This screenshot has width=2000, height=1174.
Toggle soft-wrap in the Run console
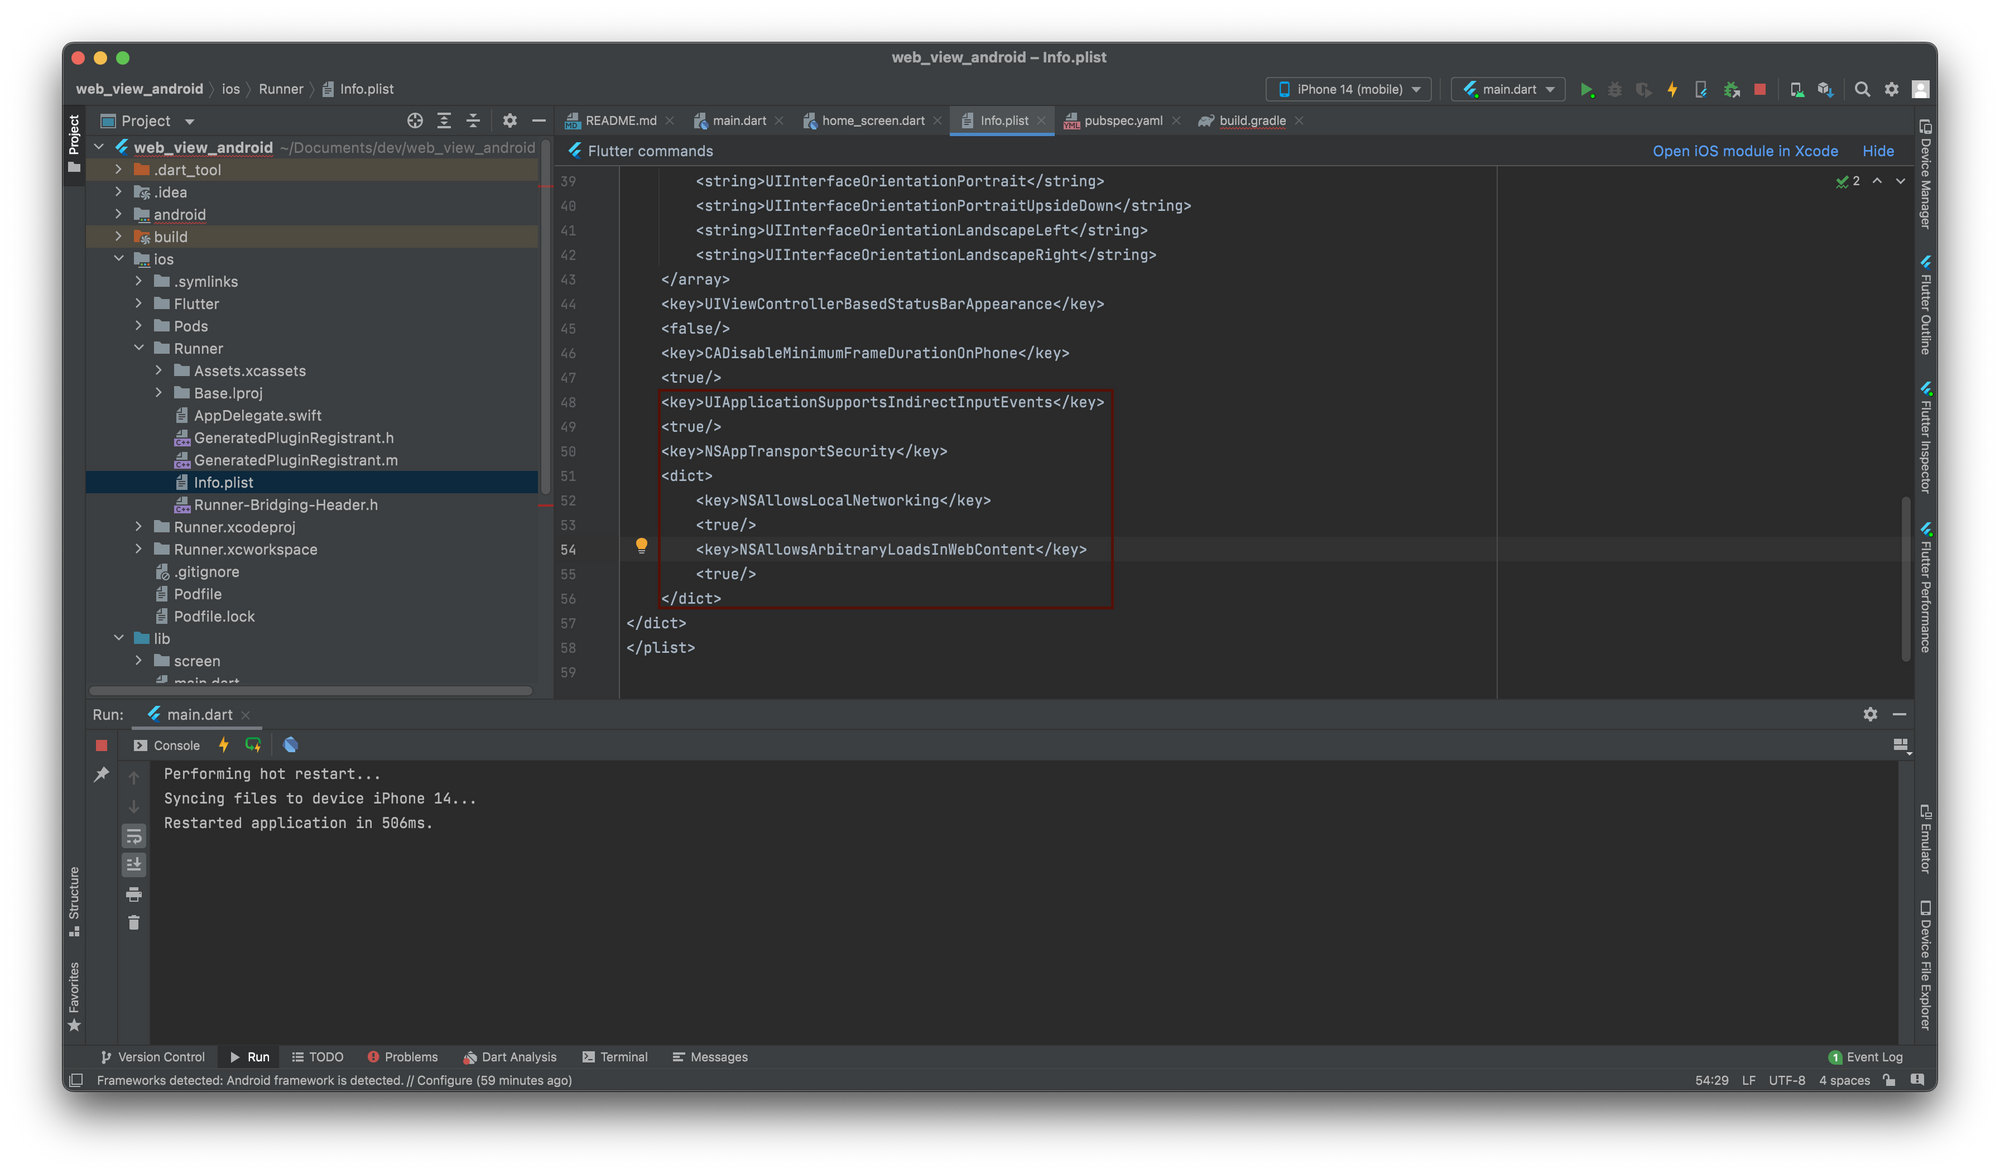tap(134, 836)
